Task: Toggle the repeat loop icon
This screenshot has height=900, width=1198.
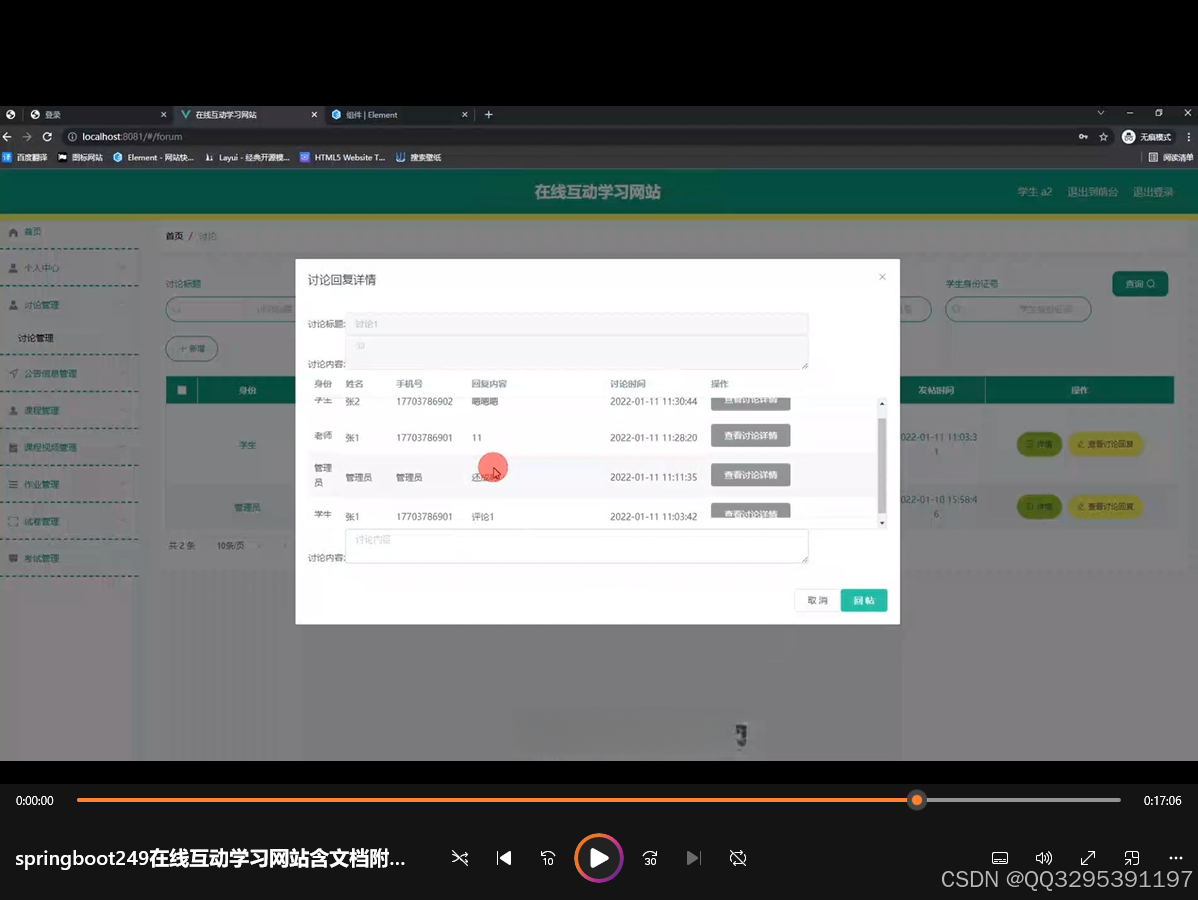Action: [738, 858]
